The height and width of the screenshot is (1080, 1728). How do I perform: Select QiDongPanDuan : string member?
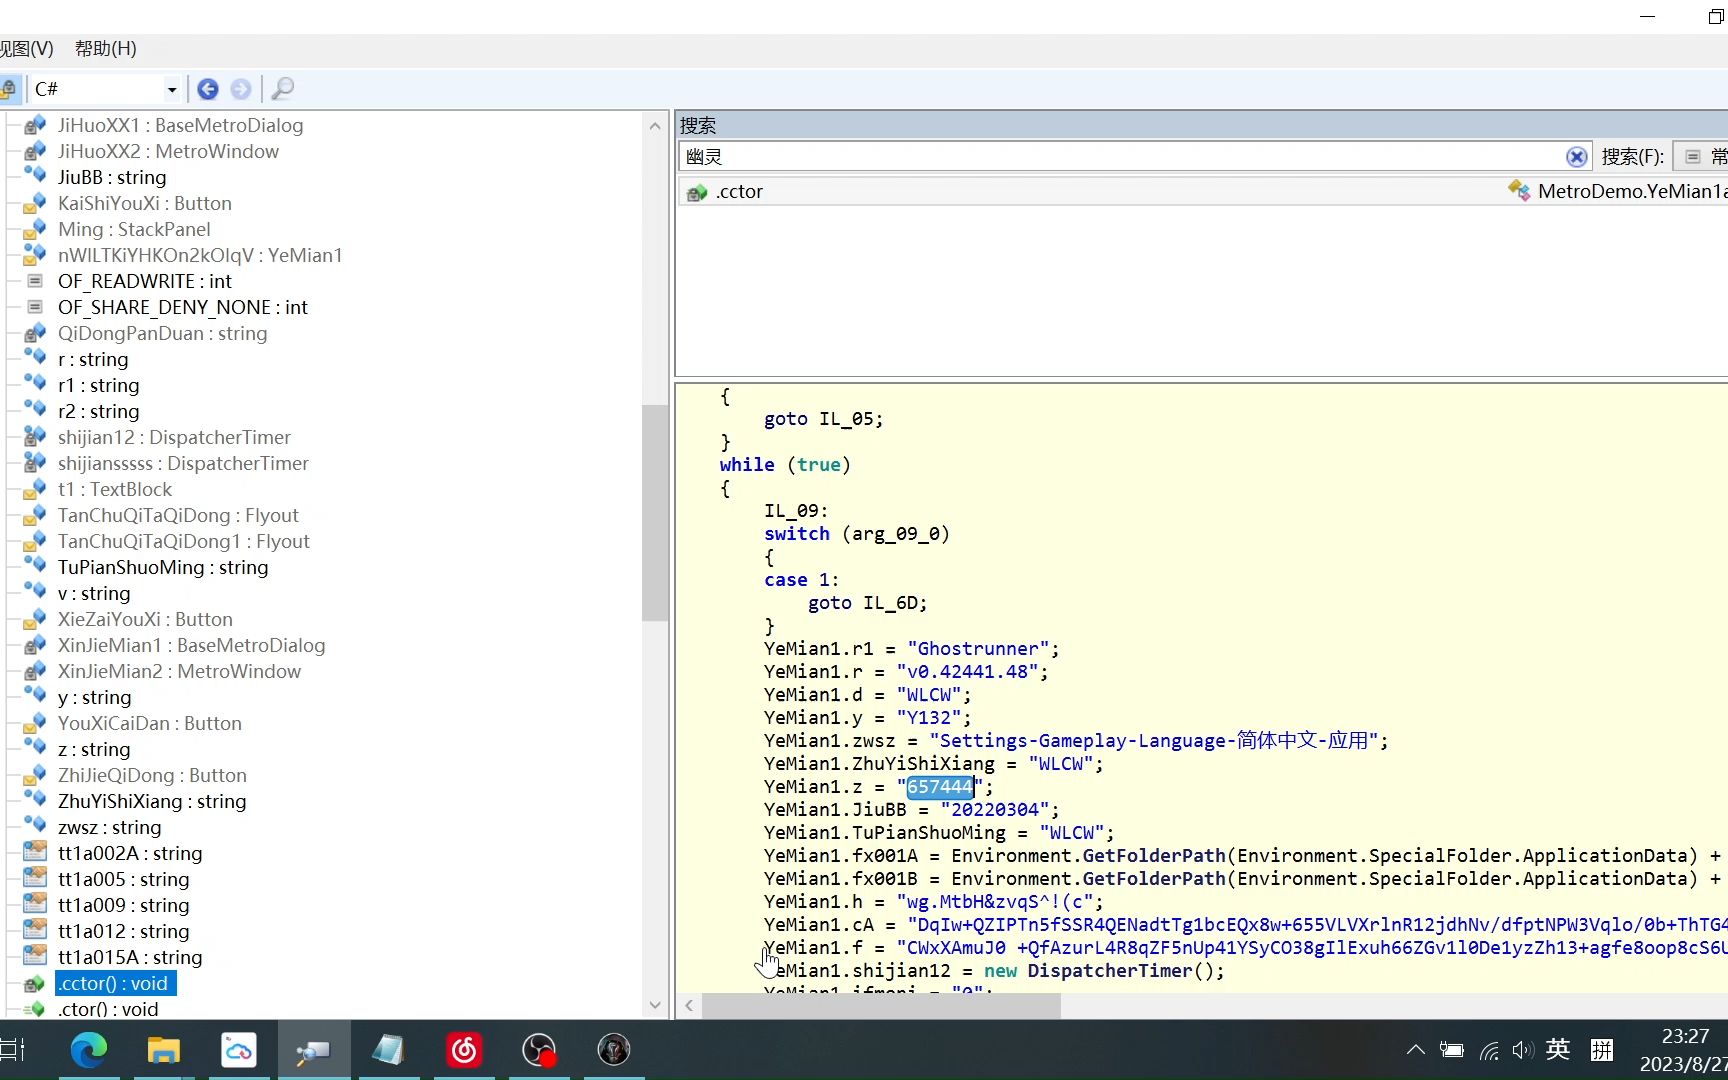(x=162, y=333)
